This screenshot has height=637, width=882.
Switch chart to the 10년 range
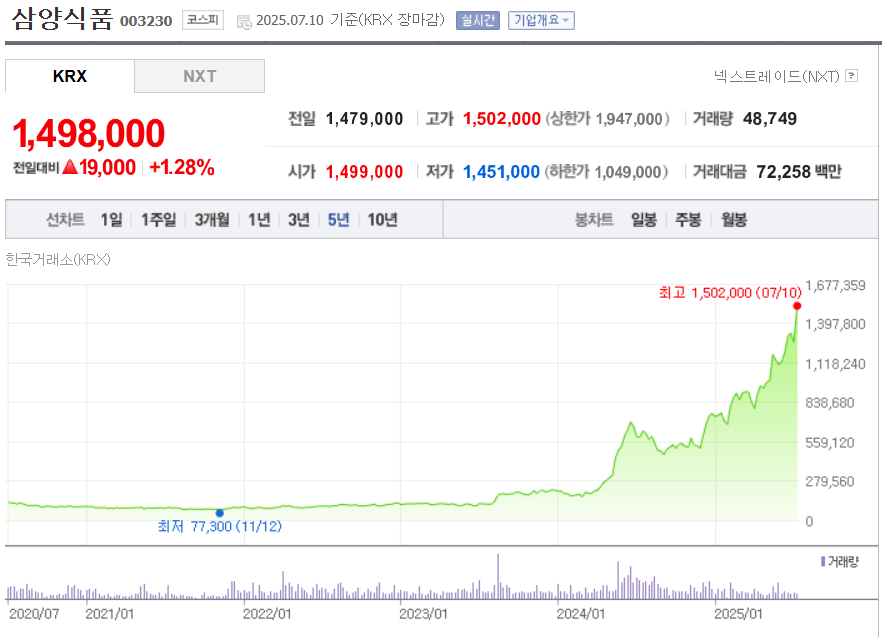[383, 220]
